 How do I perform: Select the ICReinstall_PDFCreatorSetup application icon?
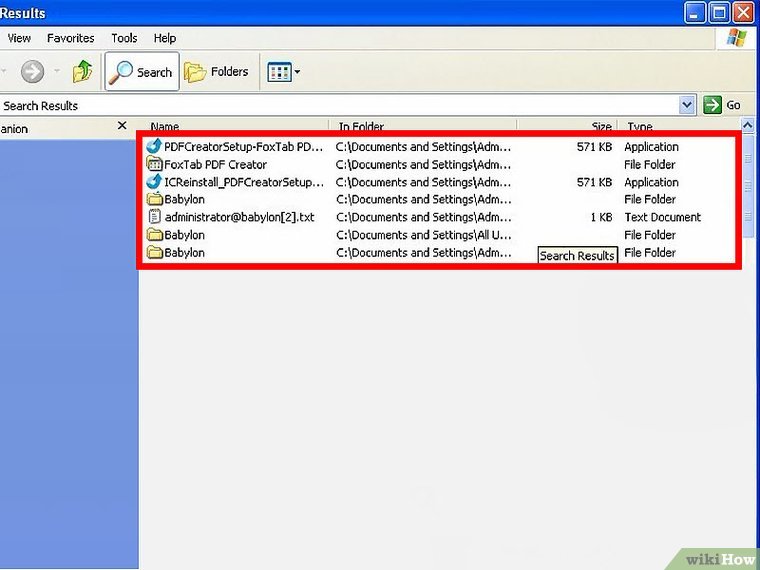[x=154, y=182]
